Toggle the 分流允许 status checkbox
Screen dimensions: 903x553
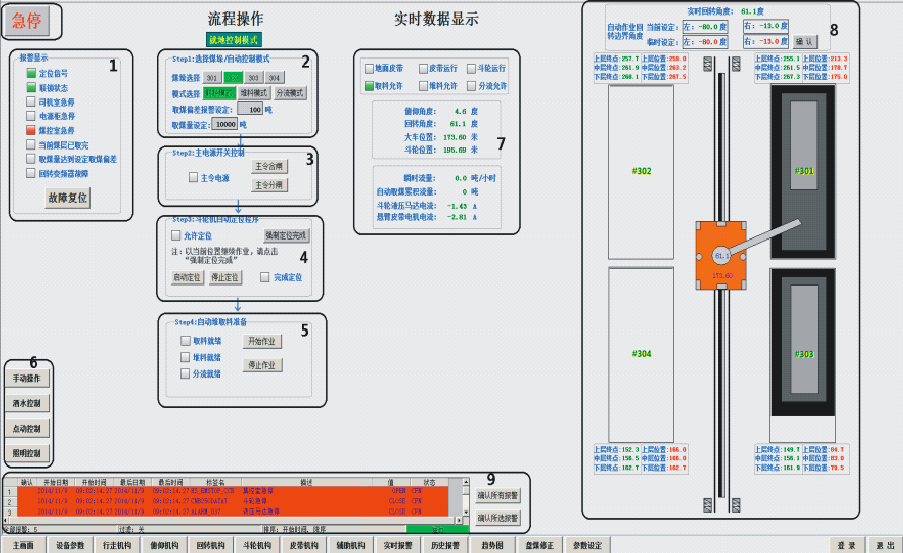472,86
